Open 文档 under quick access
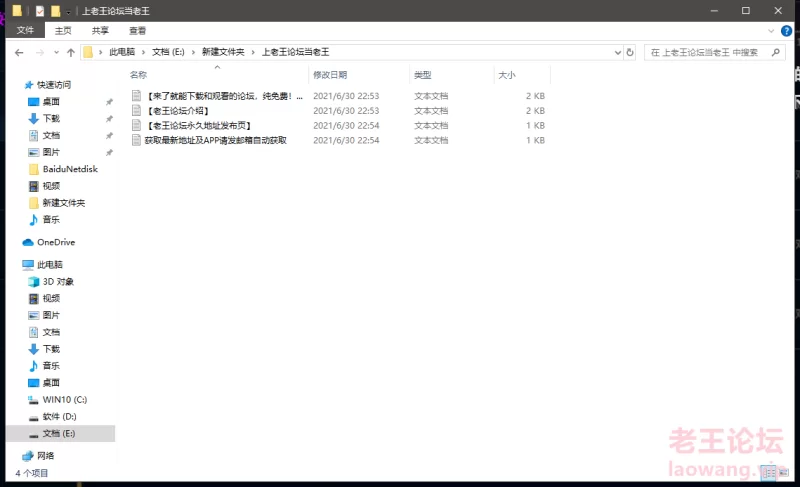 tap(51, 135)
